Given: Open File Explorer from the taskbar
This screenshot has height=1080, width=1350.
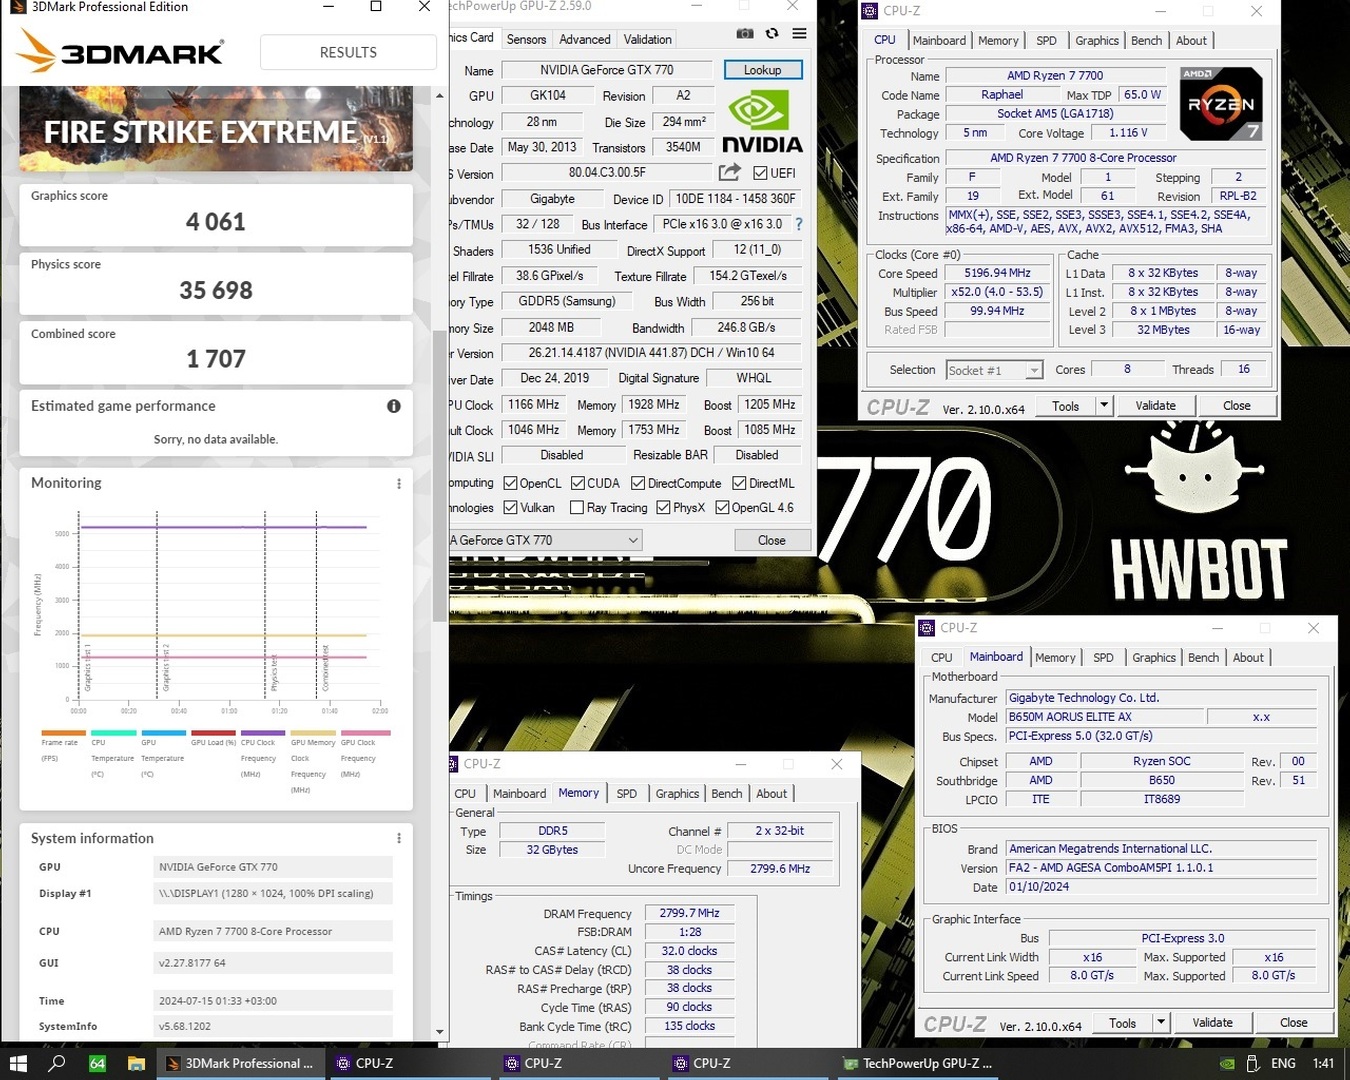Looking at the screenshot, I should [x=136, y=1063].
